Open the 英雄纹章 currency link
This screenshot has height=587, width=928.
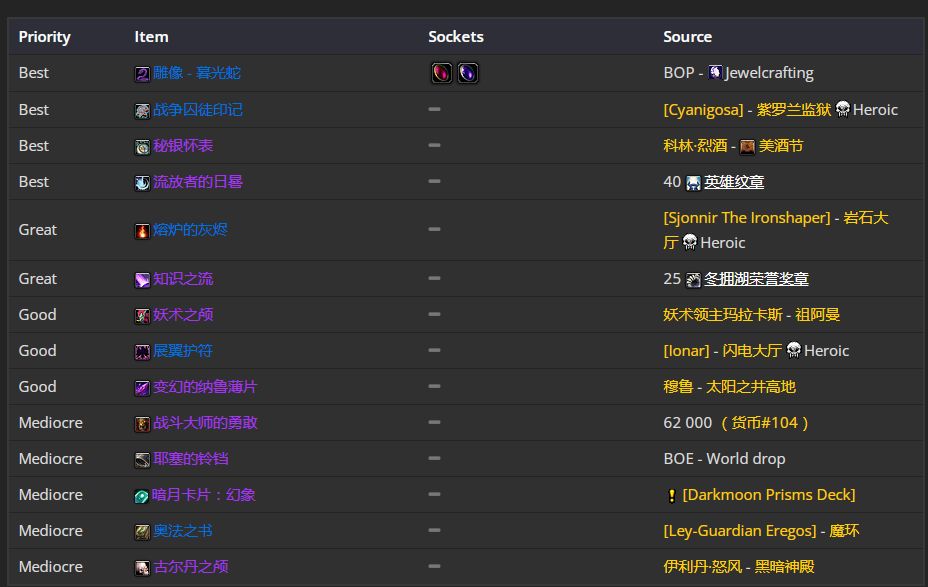[734, 182]
